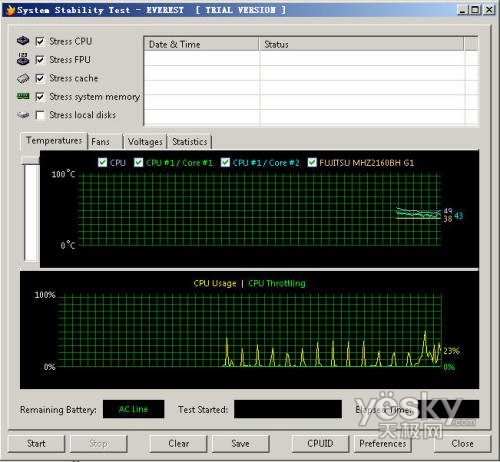500x462 pixels.
Task: Click the Status column header
Action: pos(361,44)
